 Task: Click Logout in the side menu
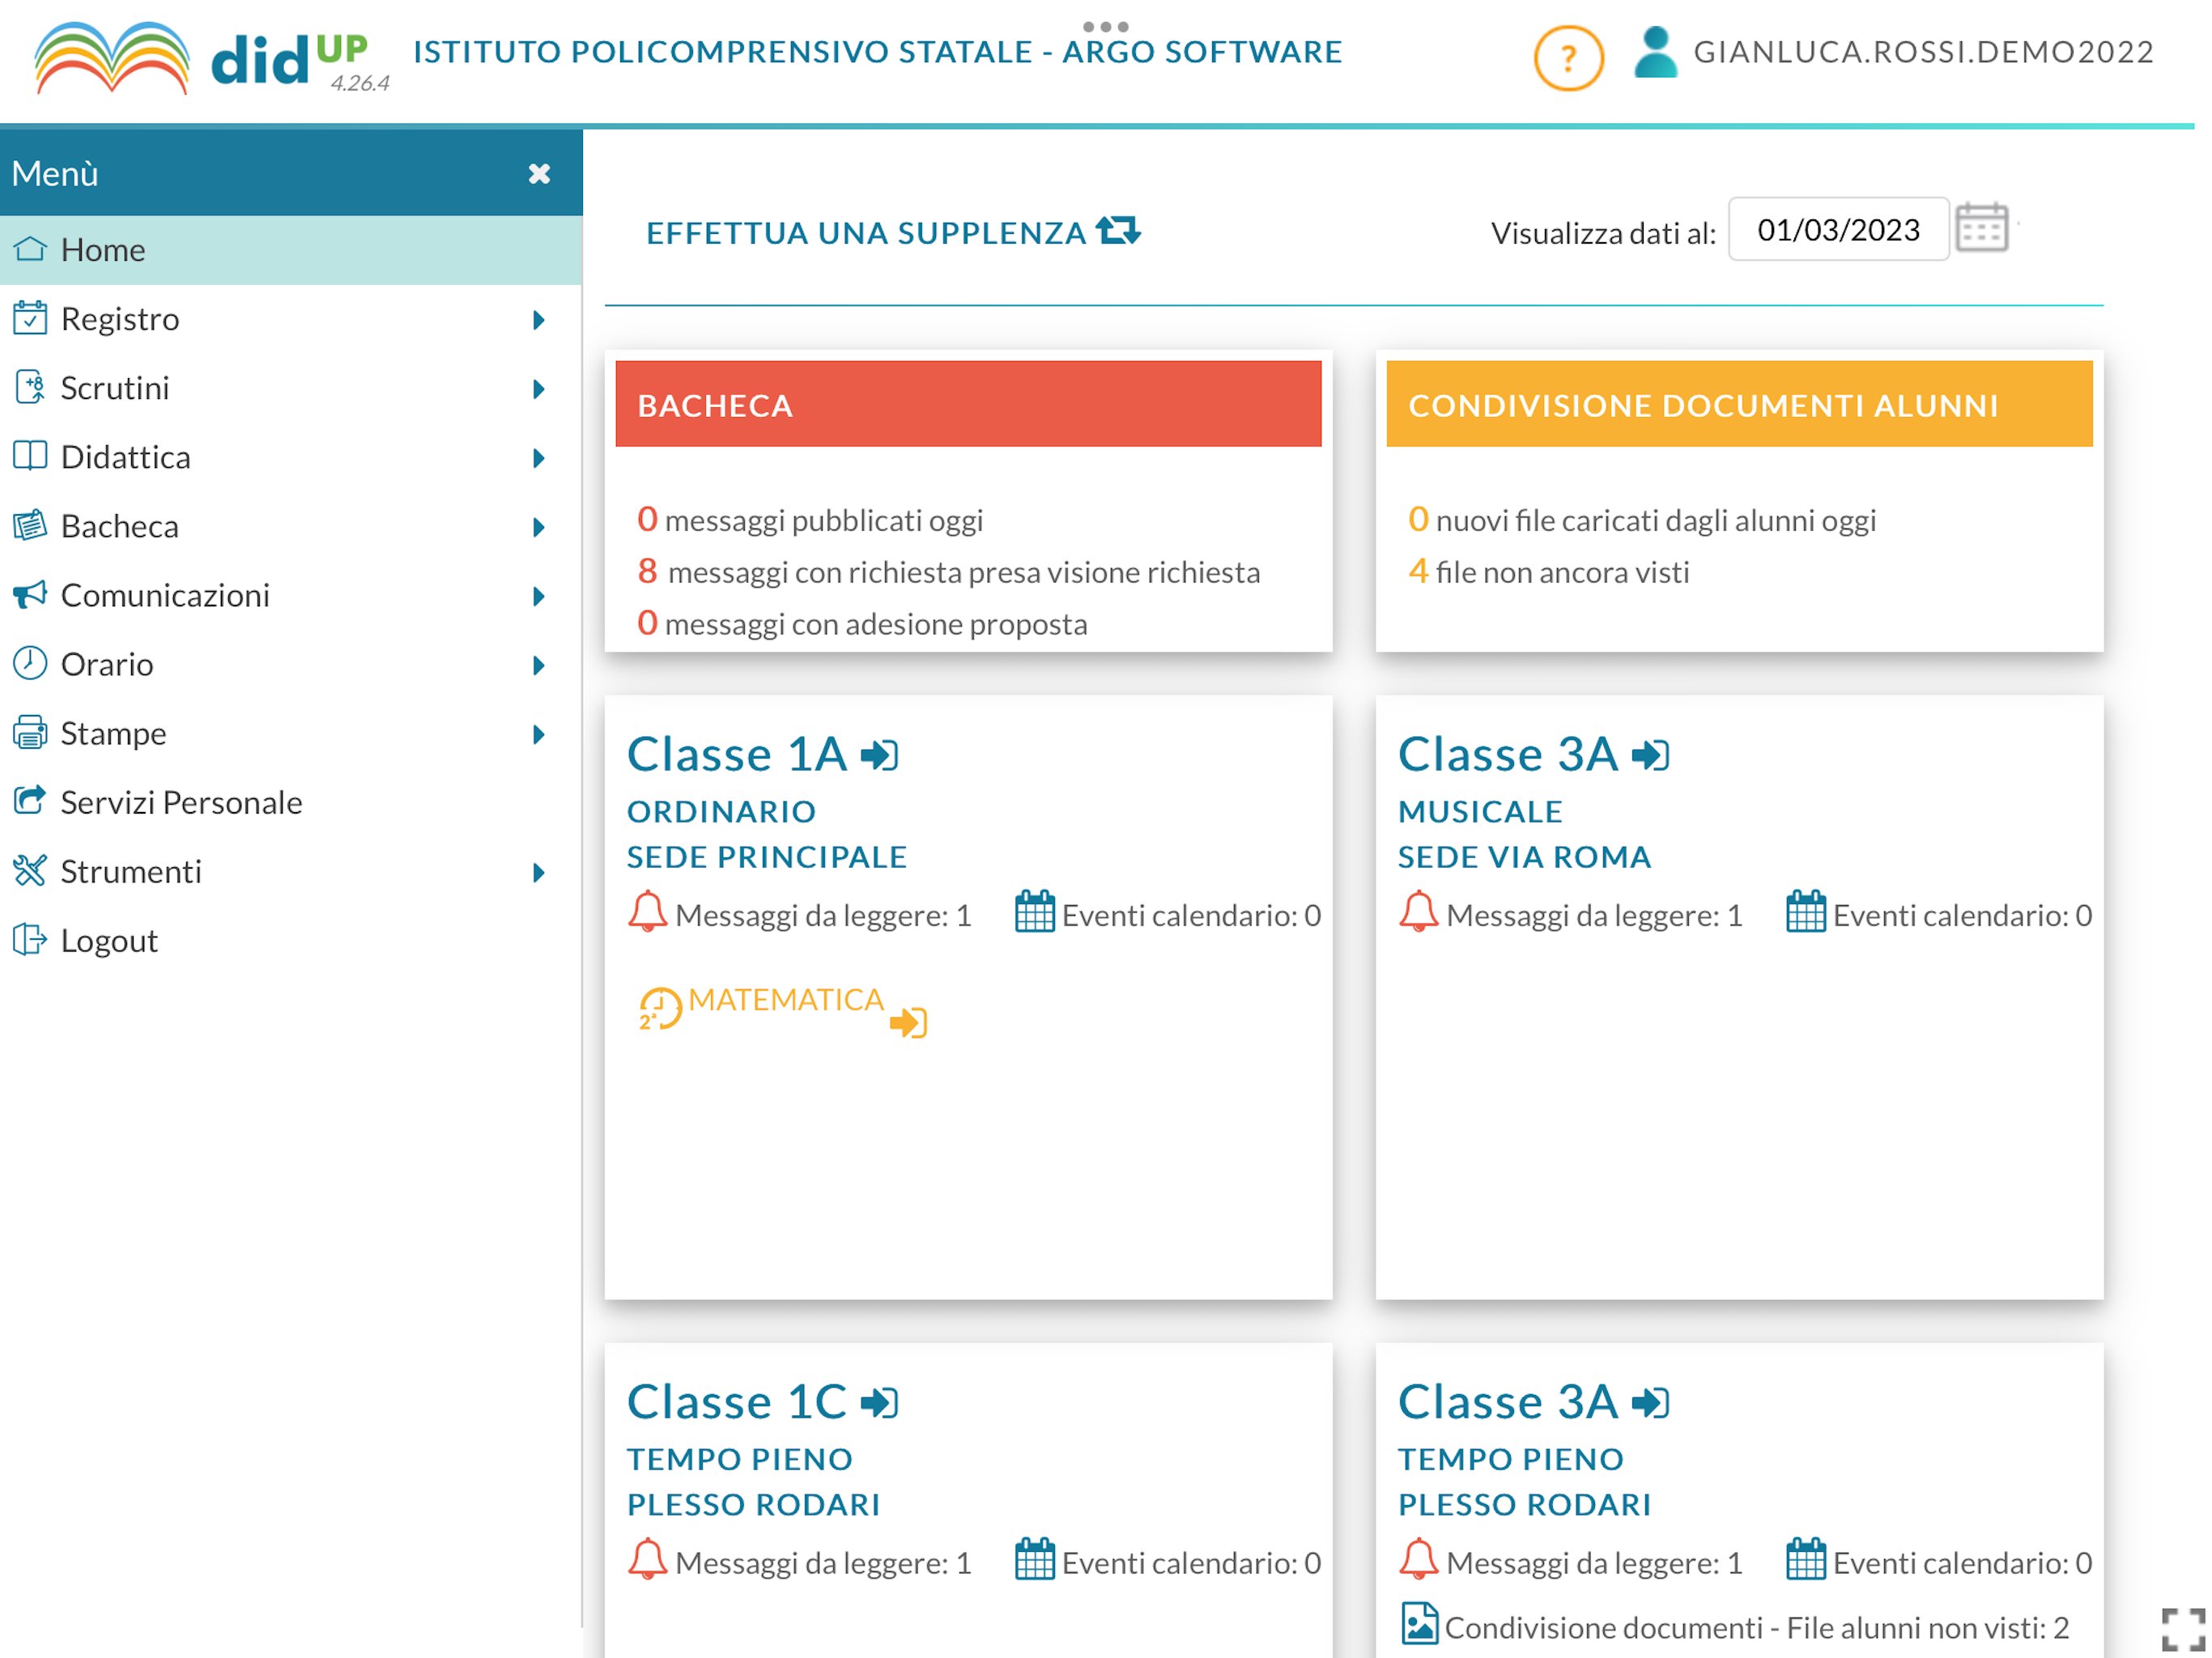(109, 941)
